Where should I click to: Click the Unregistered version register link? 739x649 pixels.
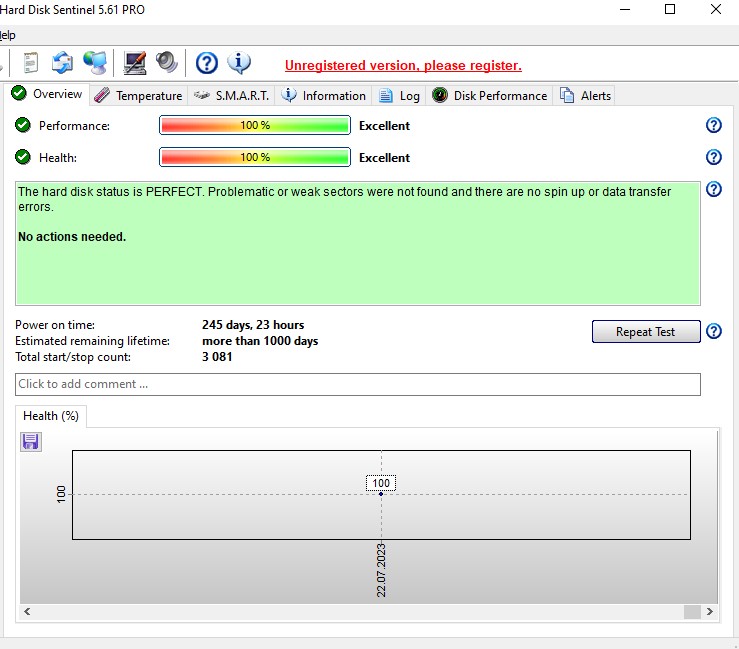403,65
